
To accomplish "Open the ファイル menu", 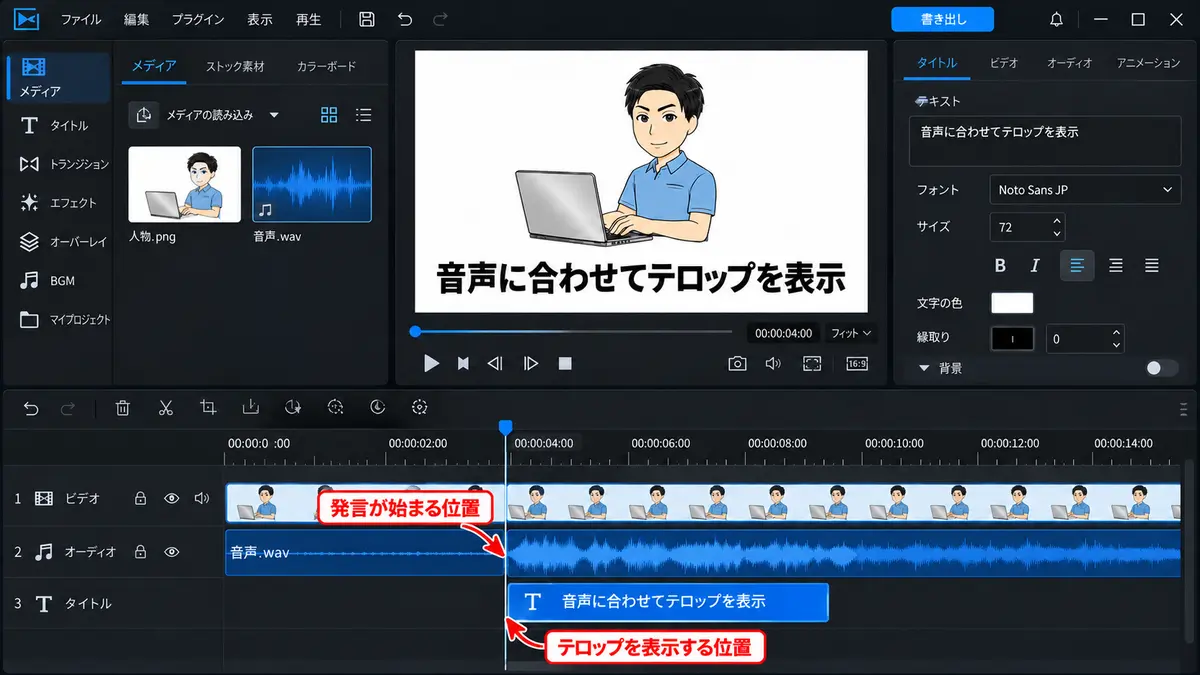I will click(81, 19).
